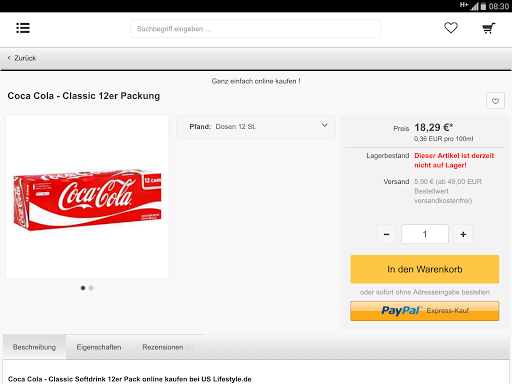Screen dimensions: 512x384
Task: Show the second product image dot
Action: (91, 288)
